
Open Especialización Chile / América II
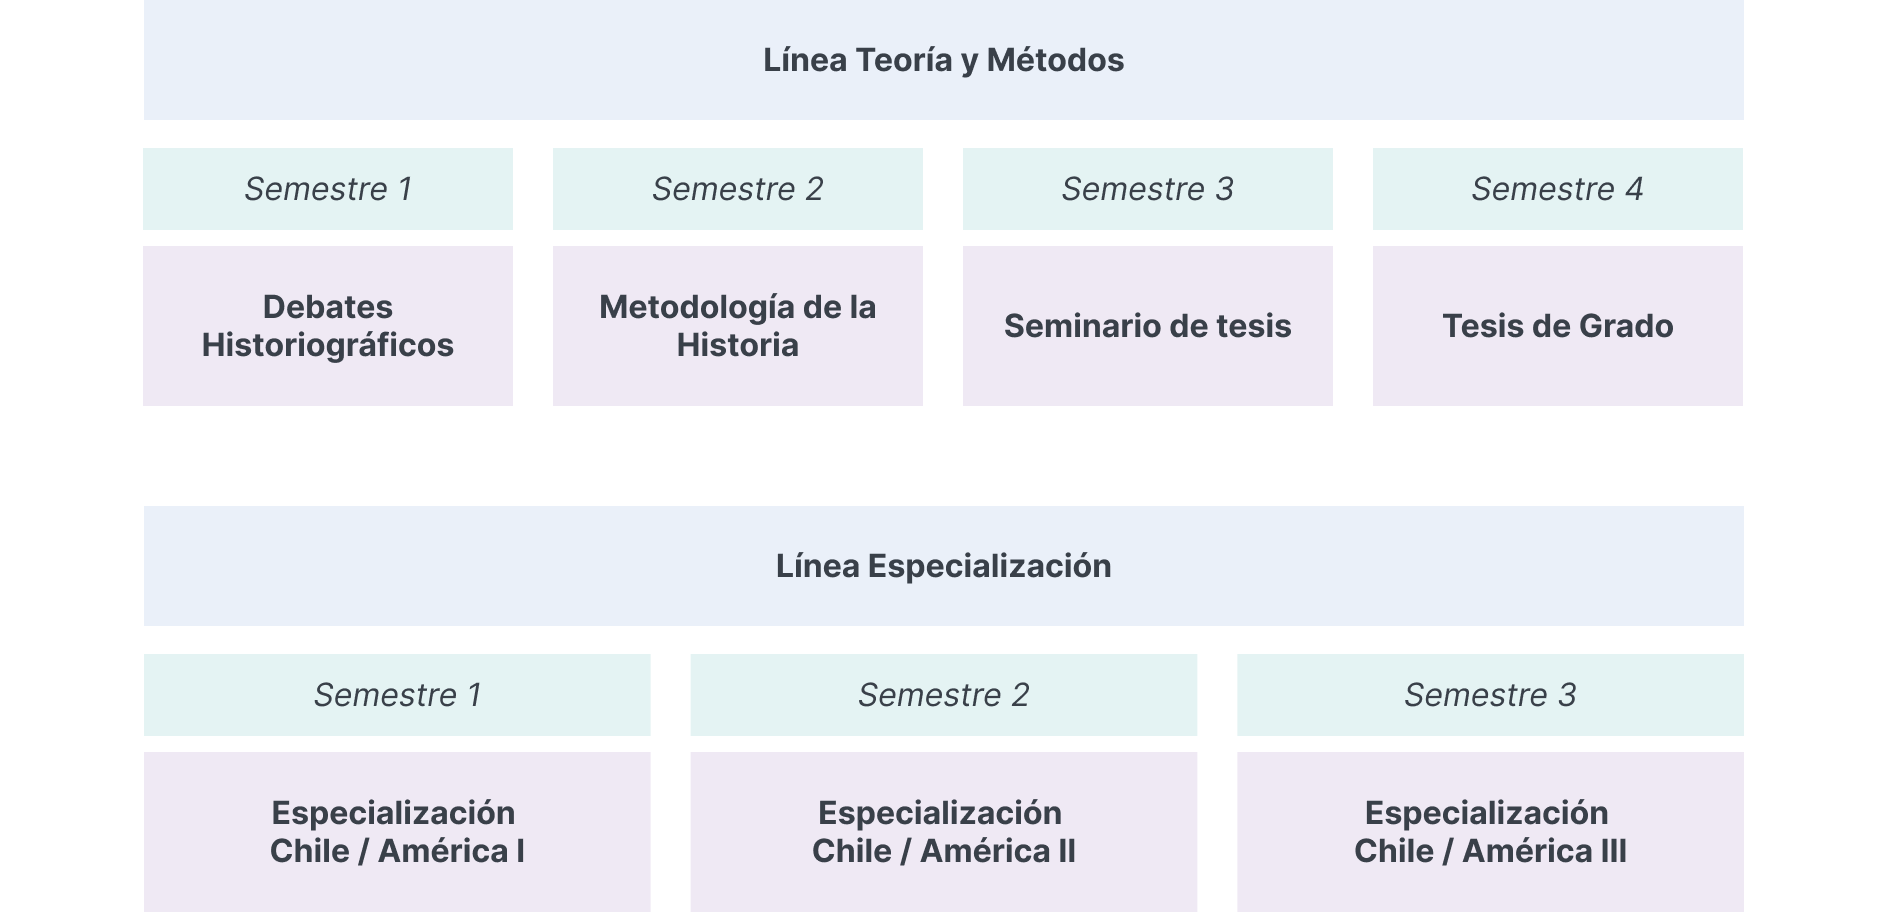[943, 832]
